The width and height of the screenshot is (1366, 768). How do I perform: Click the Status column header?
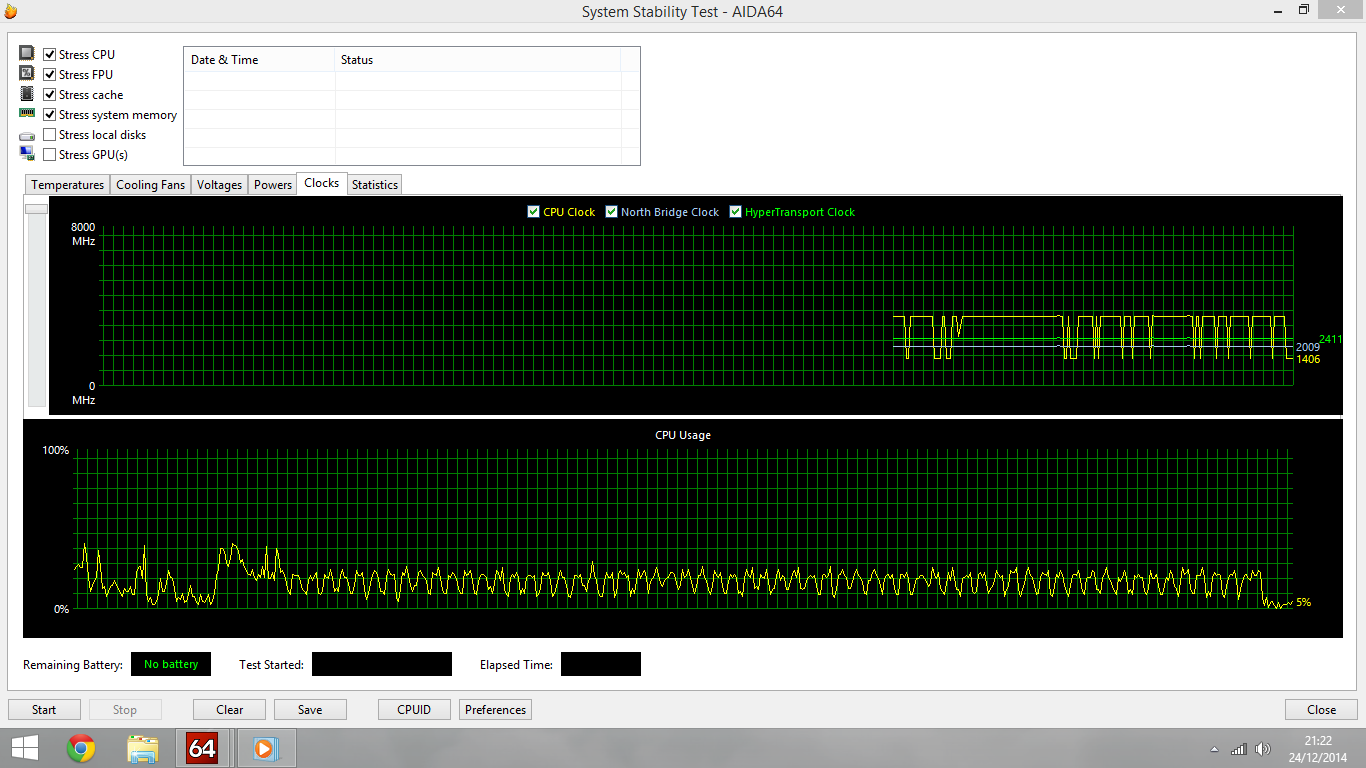coord(478,60)
